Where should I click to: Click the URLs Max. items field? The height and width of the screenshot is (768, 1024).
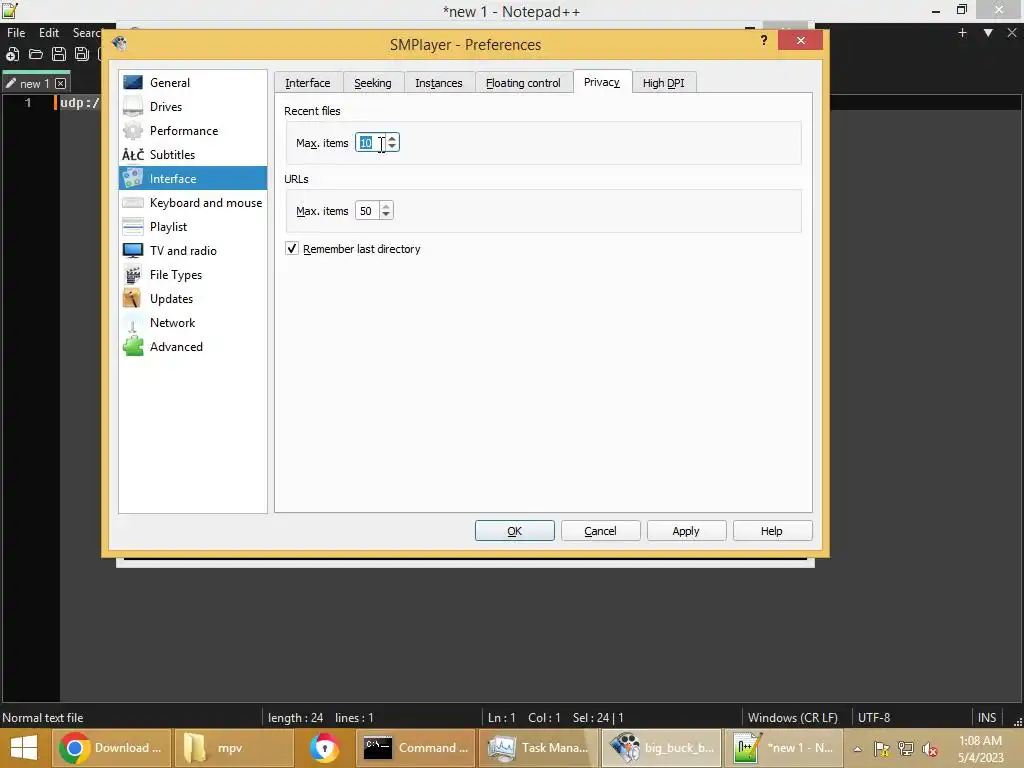click(x=366, y=211)
